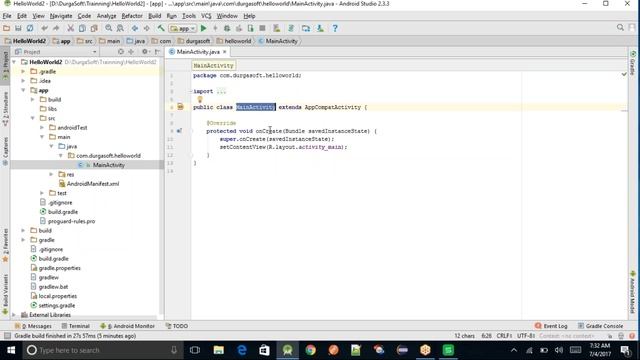Expand the .gradle folder node

[x=23, y=71]
